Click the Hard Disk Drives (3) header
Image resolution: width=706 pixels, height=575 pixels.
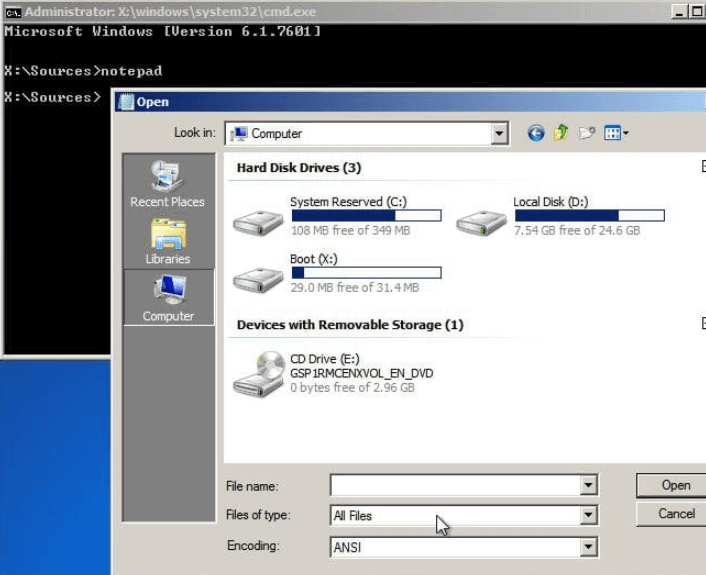tap(299, 168)
